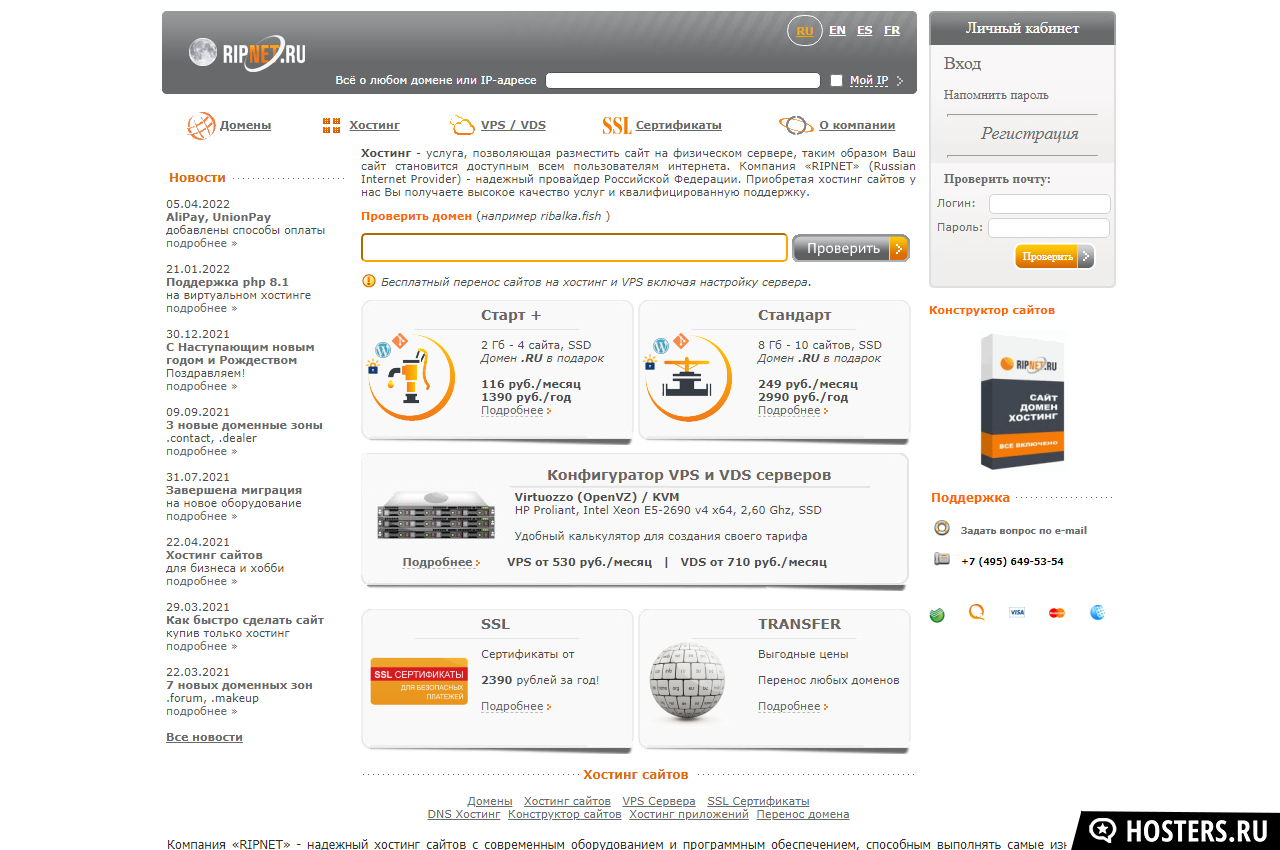Viewport: 1280px width, 850px height.
Task: Click the VISA payment icon
Action: pos(1017,612)
